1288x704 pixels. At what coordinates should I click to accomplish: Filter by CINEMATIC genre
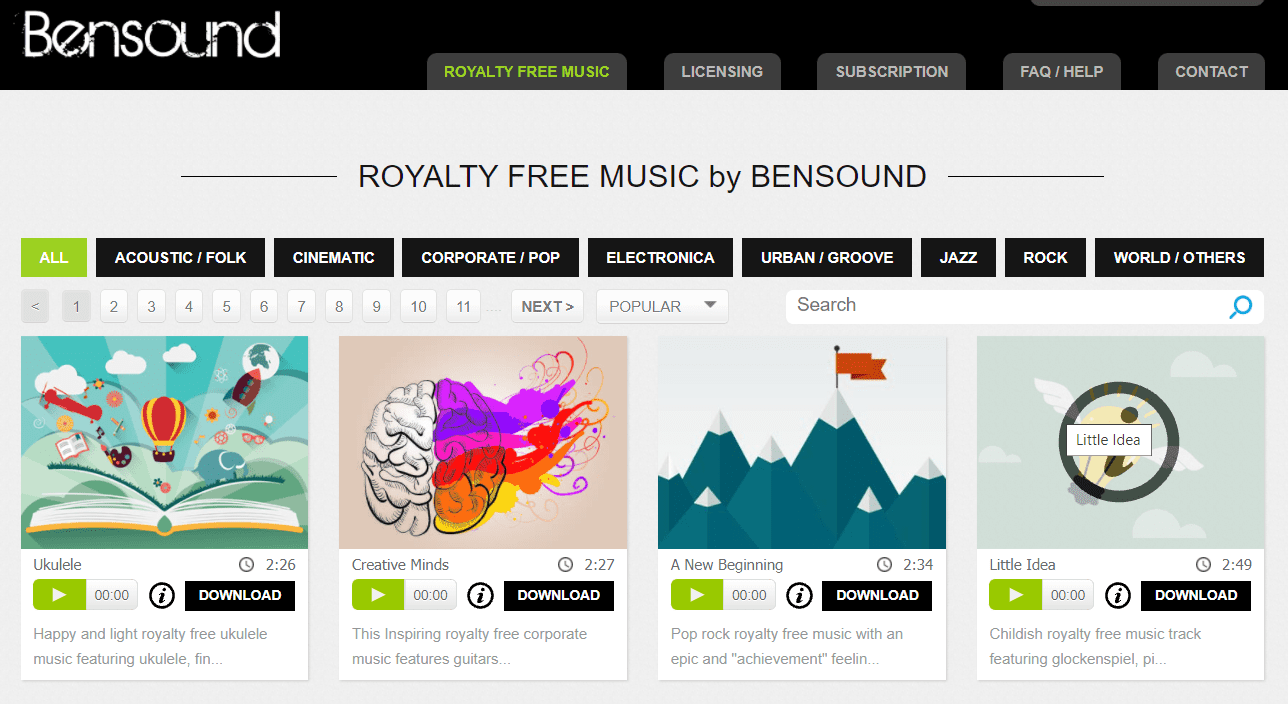click(334, 257)
